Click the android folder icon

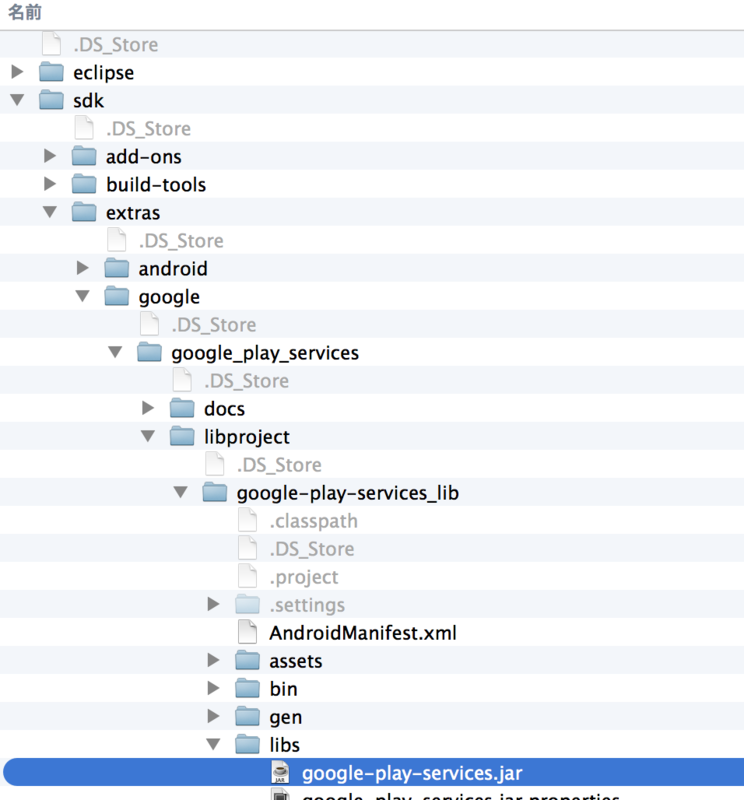pos(117,268)
